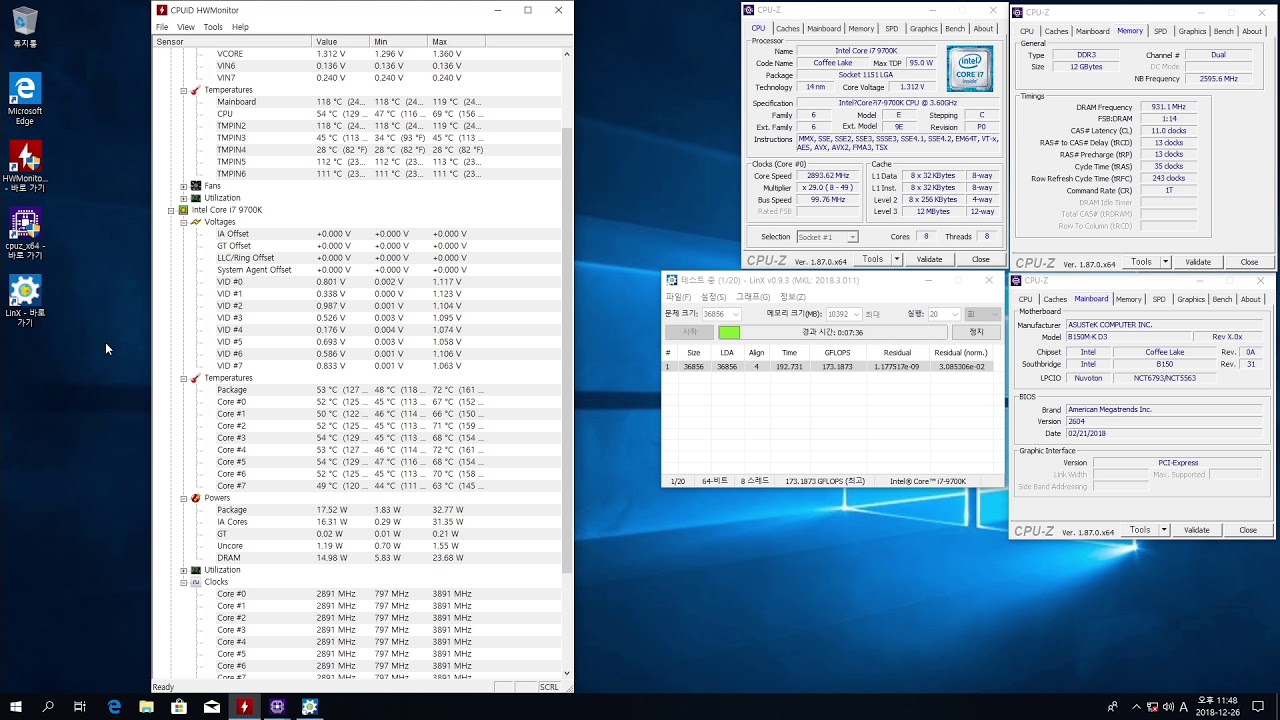Click the 정지 stop button in LinX
This screenshot has width=1280, height=720.
tap(977, 332)
